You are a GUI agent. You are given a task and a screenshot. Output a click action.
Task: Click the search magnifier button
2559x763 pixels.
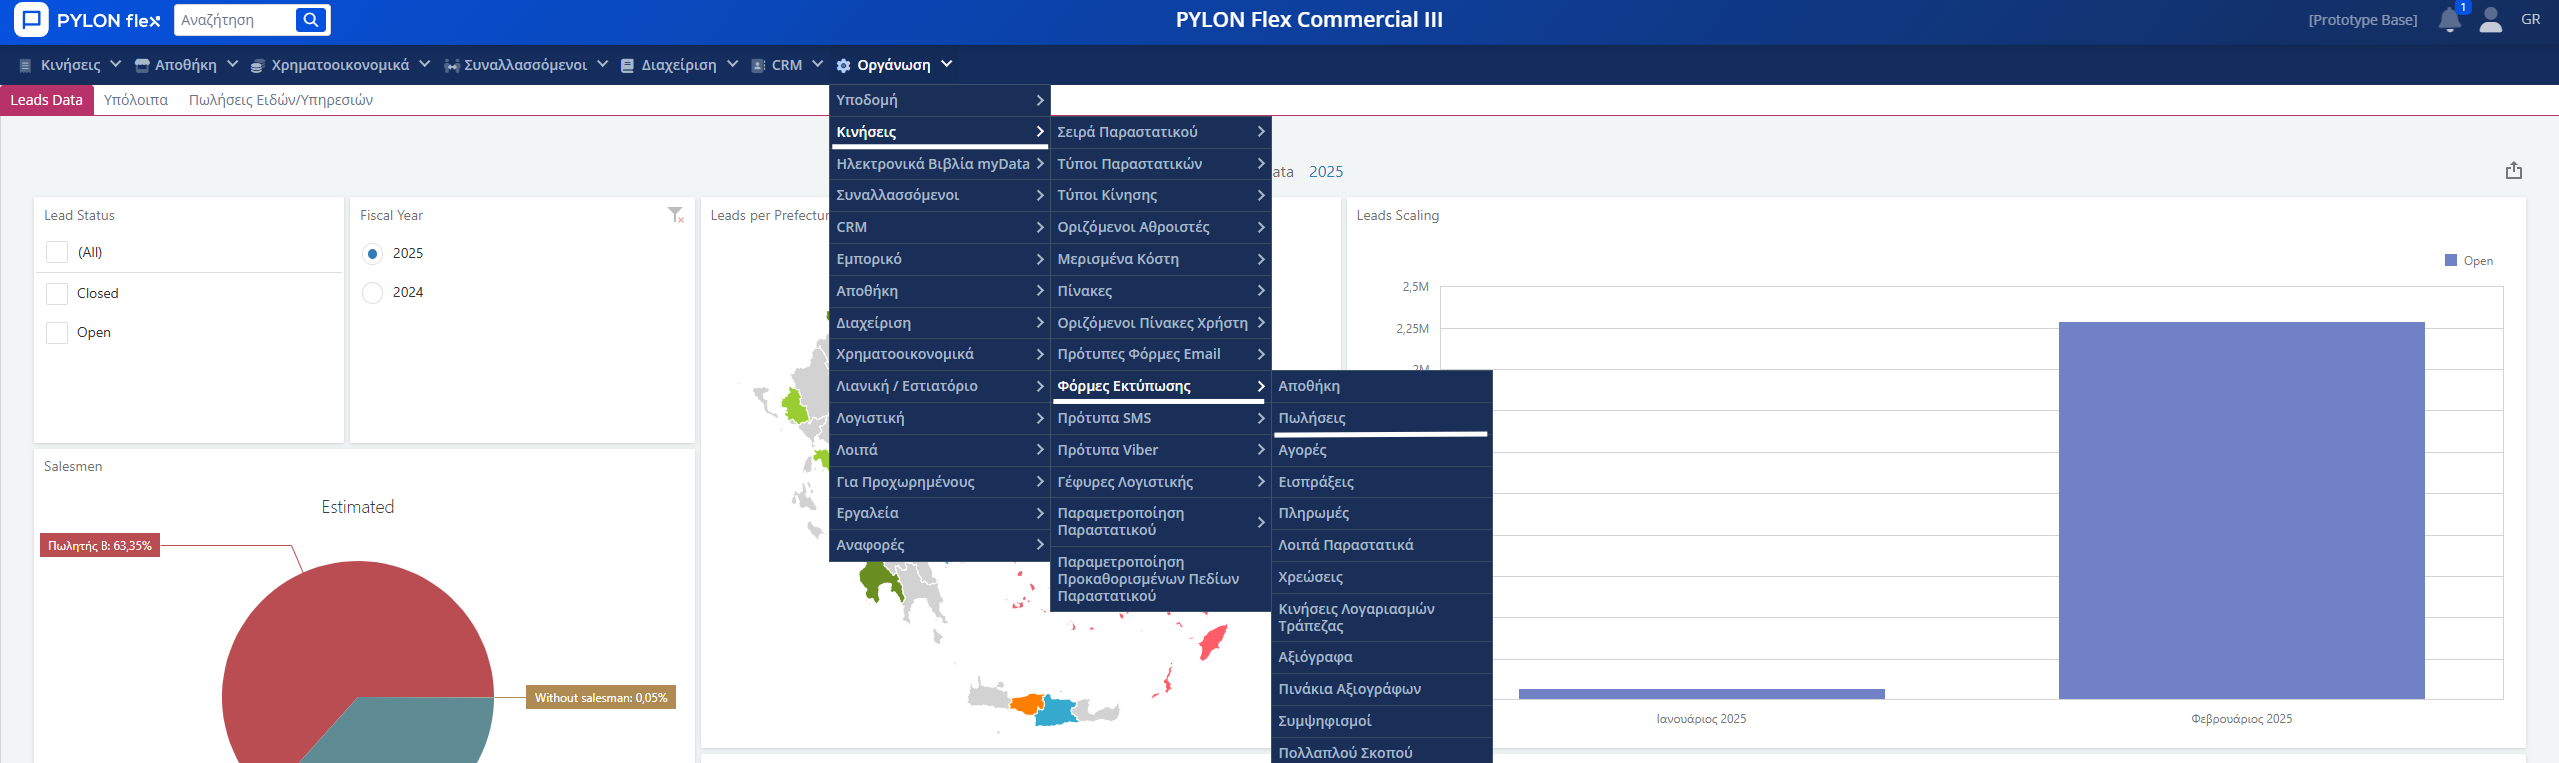311,20
